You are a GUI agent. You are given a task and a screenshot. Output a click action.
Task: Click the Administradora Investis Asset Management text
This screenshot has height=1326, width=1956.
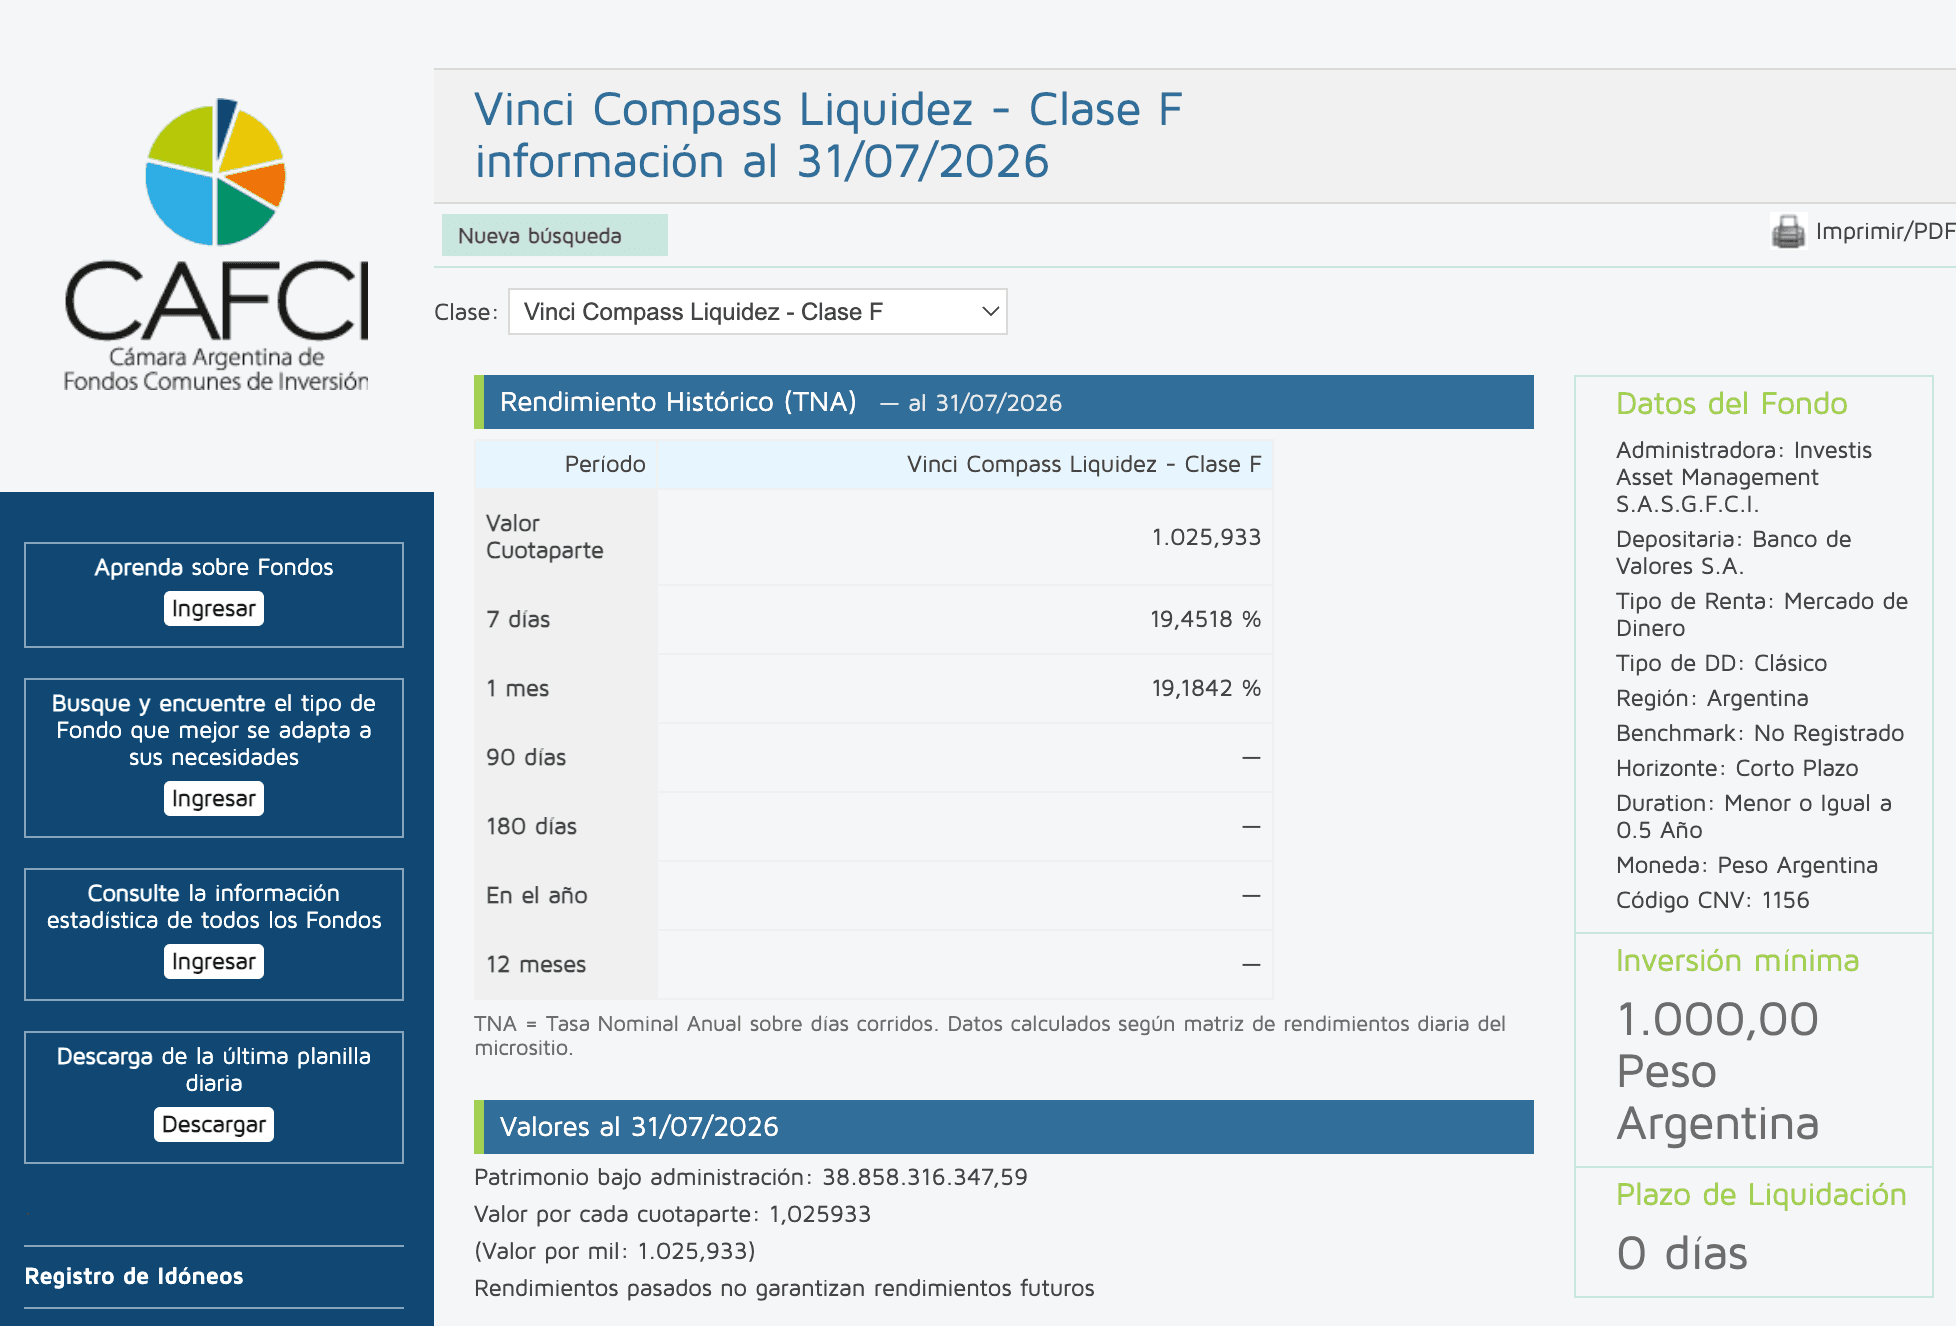tap(1744, 477)
